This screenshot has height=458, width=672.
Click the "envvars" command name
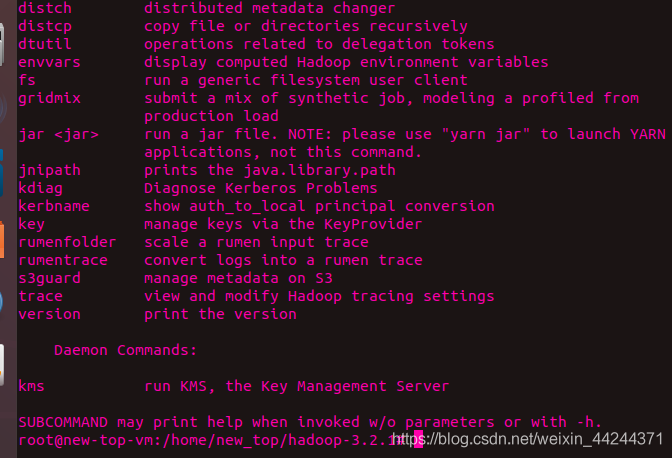tap(49, 62)
